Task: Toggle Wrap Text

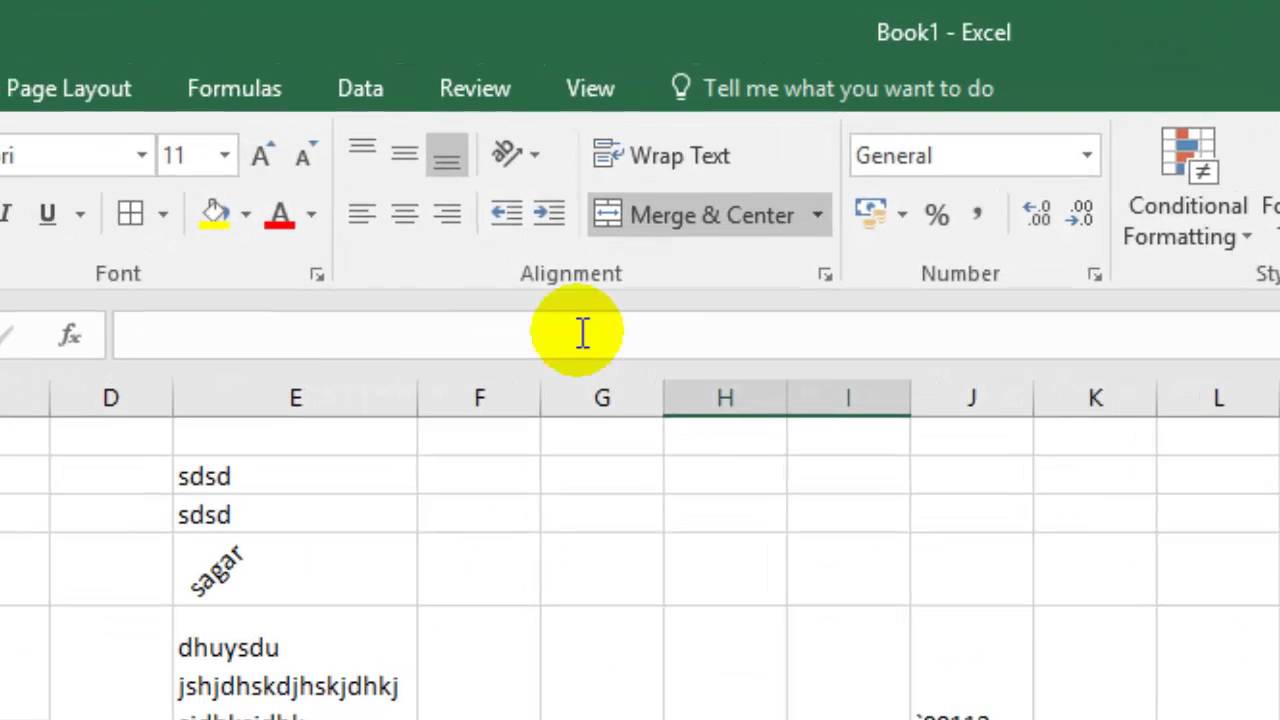Action: [662, 155]
